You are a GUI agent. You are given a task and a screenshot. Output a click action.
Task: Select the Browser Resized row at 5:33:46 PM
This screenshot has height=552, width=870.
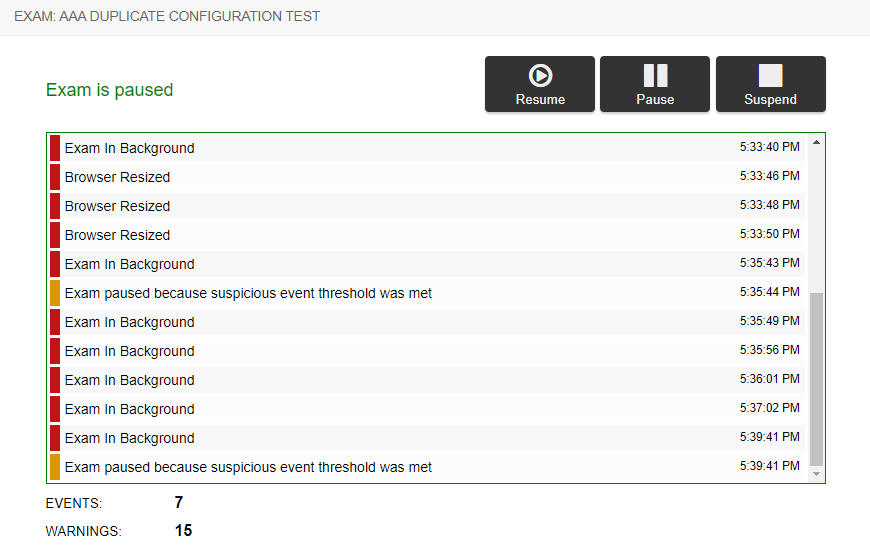pos(427,177)
